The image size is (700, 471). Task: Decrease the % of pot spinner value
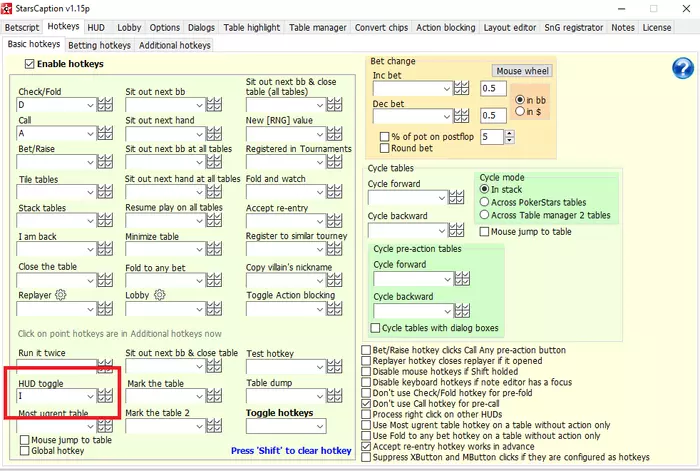coord(509,140)
